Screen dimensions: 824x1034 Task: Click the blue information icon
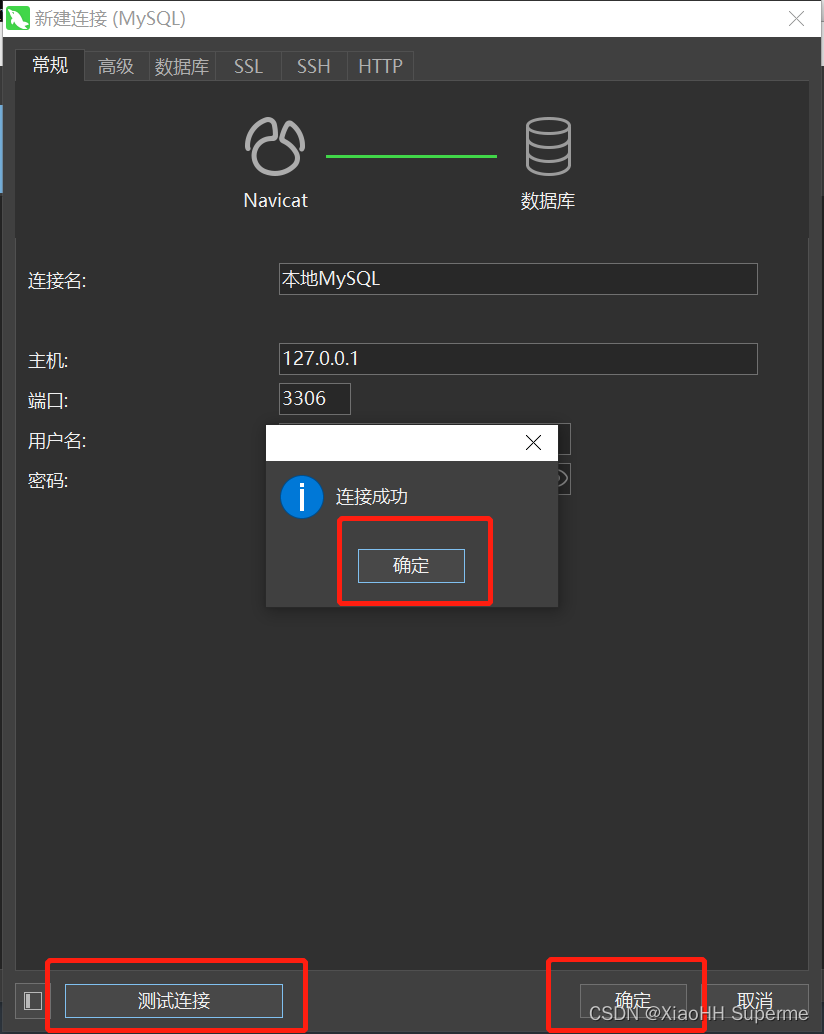coord(302,497)
